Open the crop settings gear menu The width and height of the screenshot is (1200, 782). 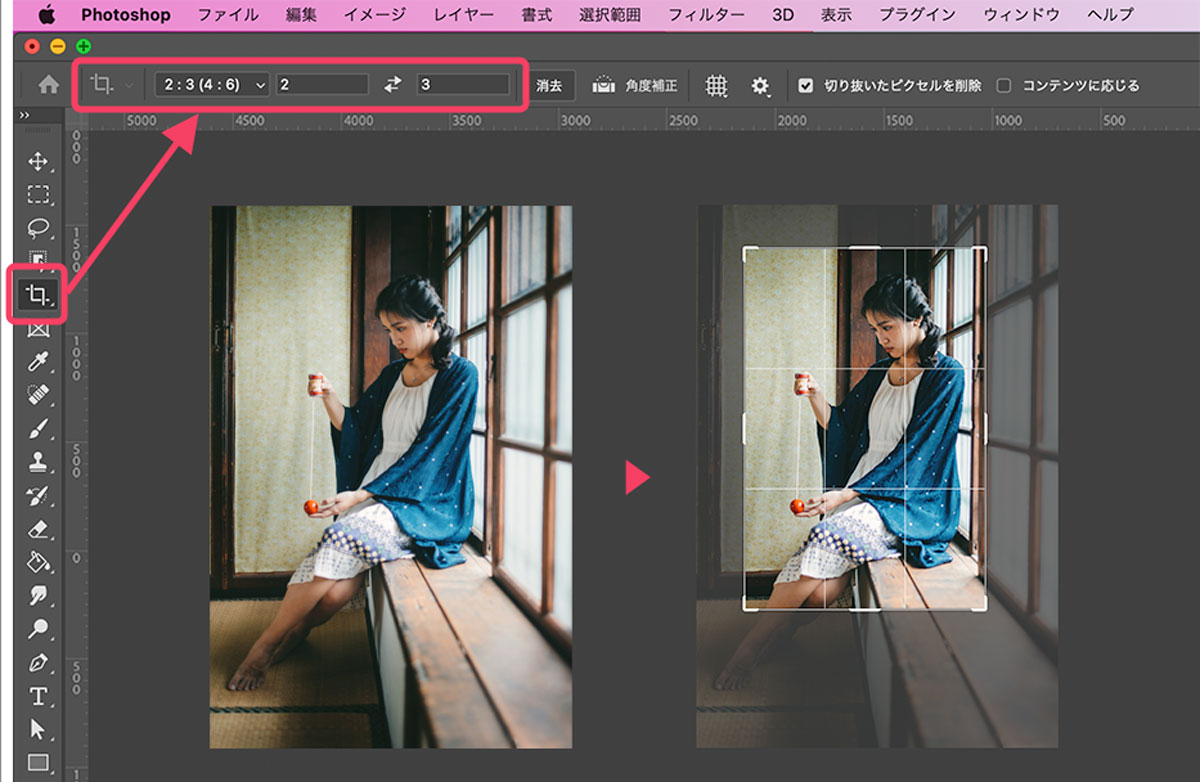tap(761, 86)
